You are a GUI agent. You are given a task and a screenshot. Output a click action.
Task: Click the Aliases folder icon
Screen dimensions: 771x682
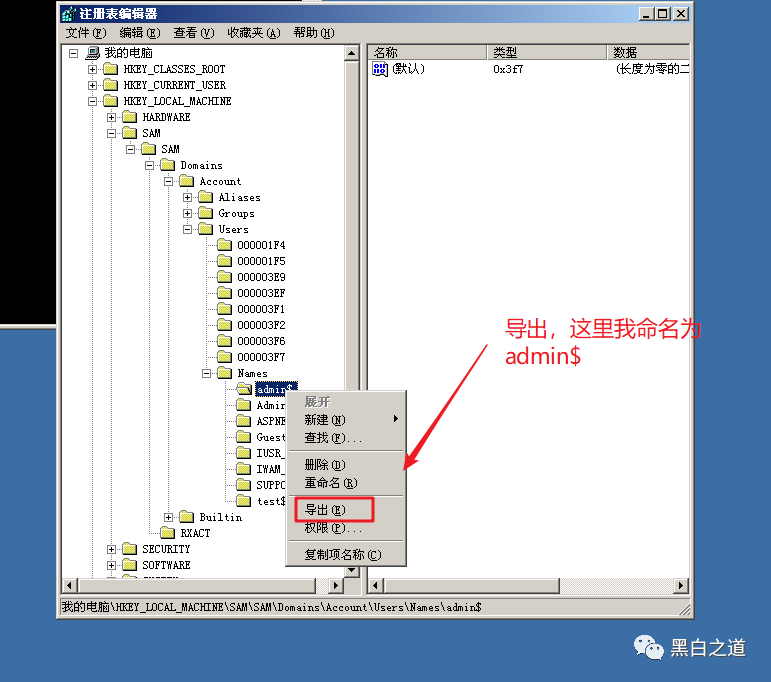tap(206, 197)
